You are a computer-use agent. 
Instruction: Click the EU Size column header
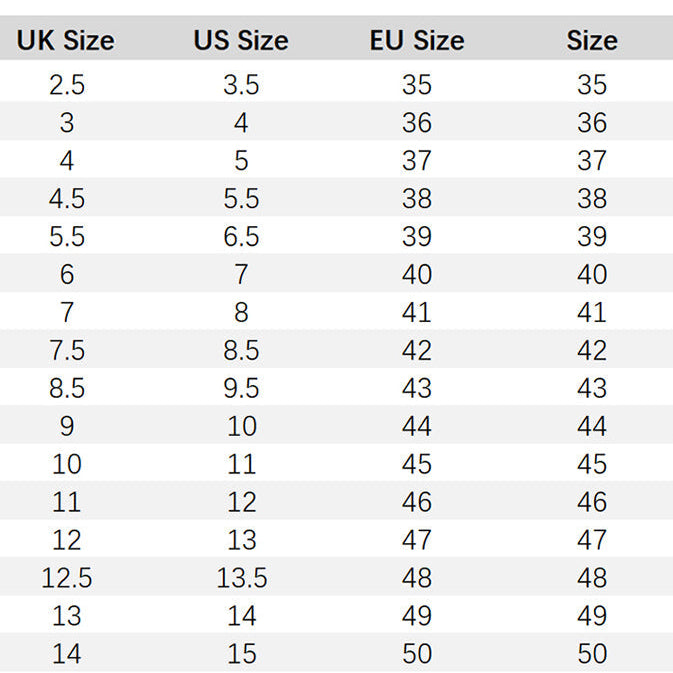tap(417, 41)
